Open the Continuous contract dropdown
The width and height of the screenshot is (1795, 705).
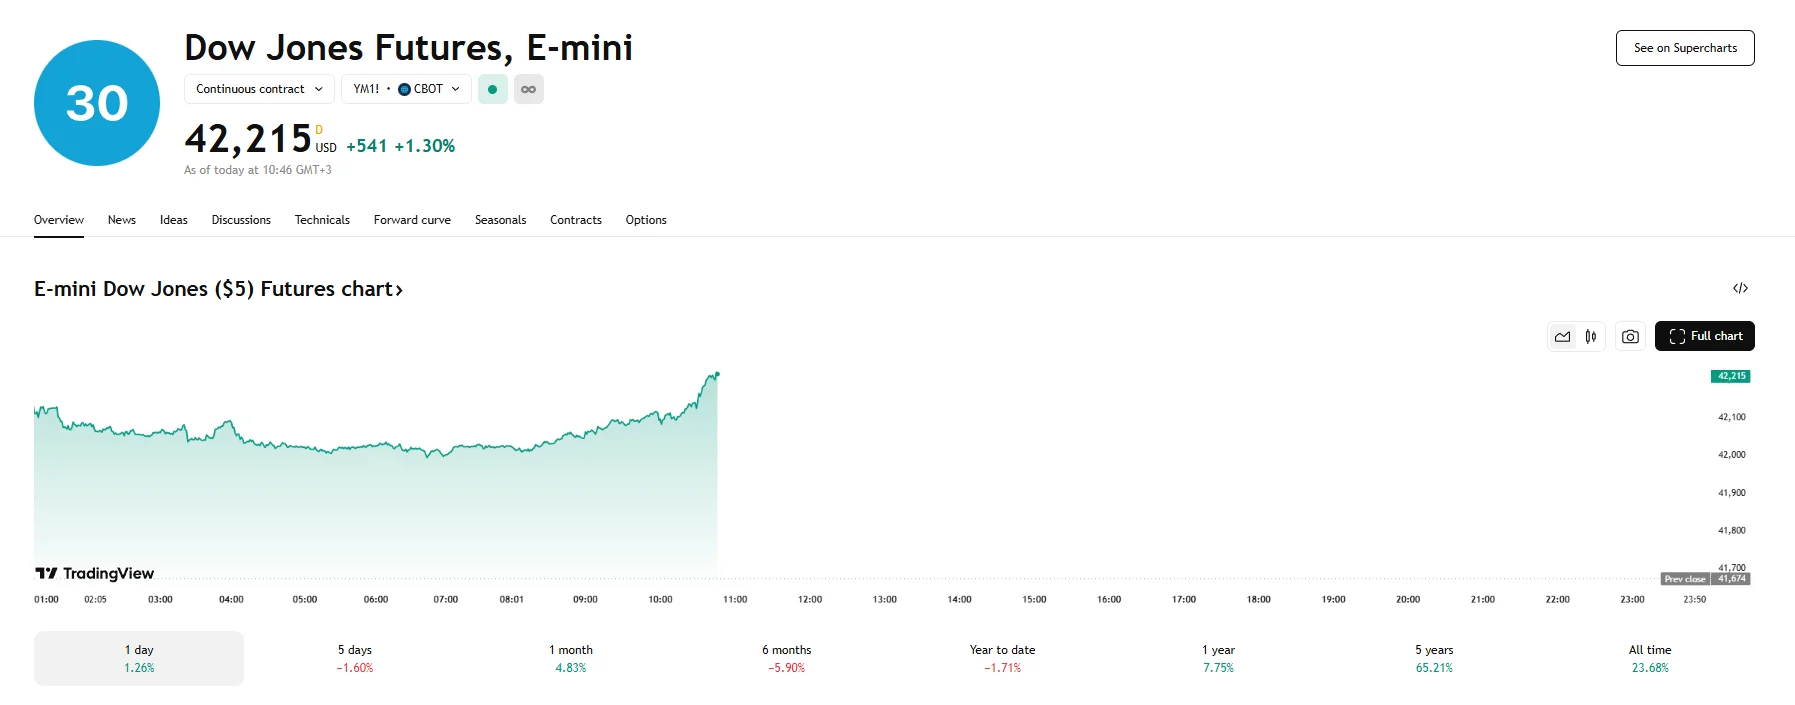pos(259,89)
